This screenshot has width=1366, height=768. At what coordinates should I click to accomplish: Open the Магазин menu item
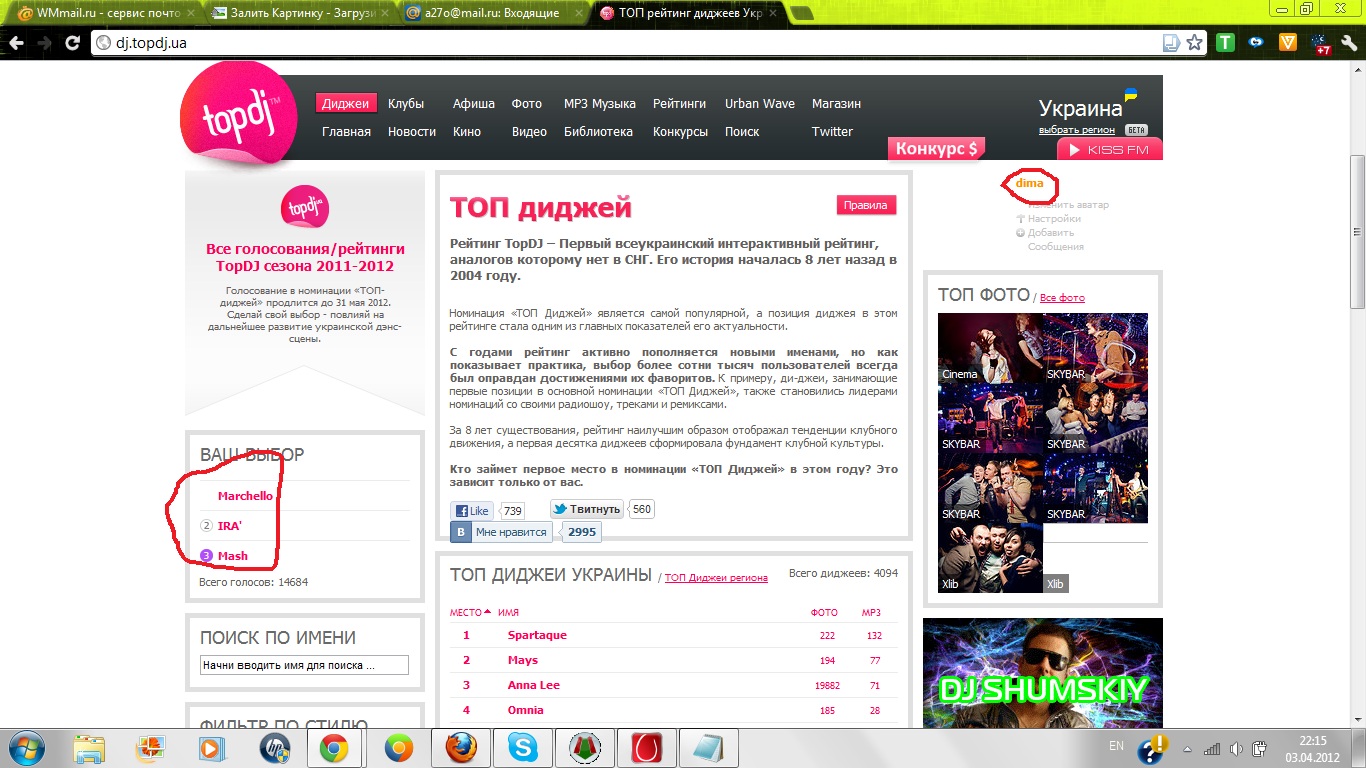836,104
